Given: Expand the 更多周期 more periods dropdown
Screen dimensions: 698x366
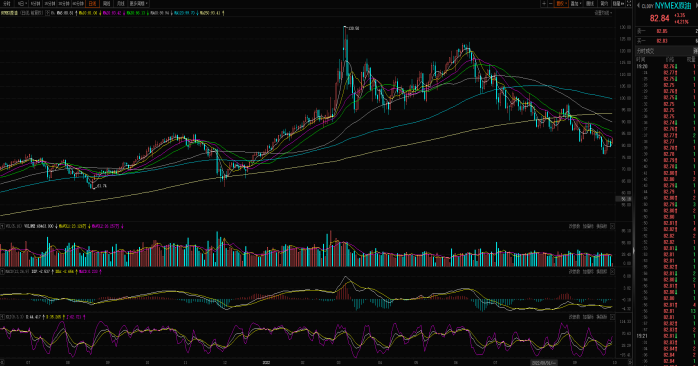Looking at the screenshot, I should tap(138, 4).
